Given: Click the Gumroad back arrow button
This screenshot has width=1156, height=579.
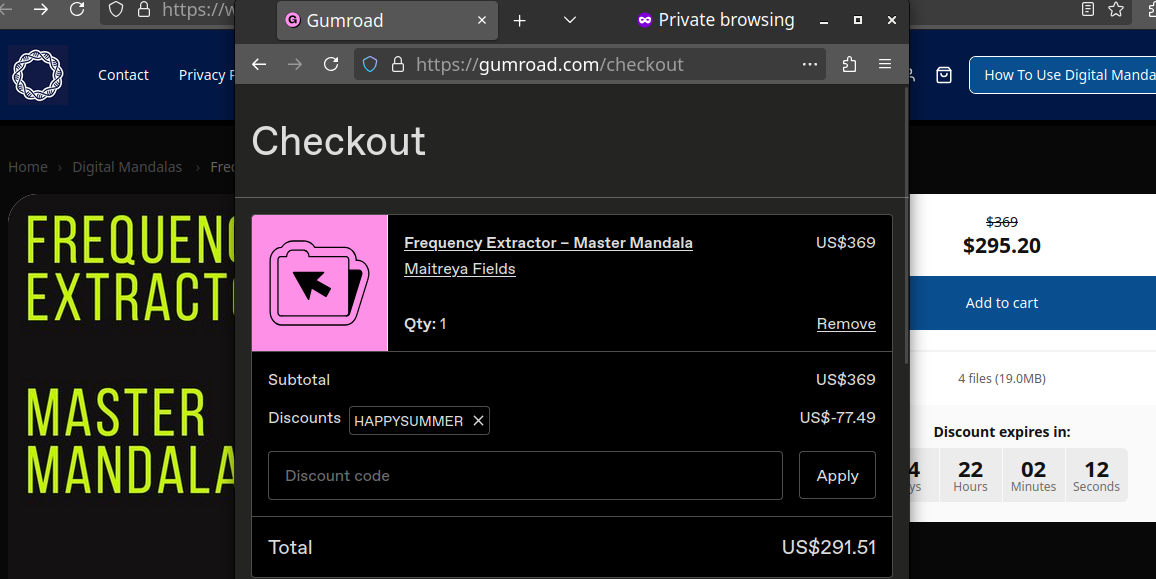Looking at the screenshot, I should 259,64.
